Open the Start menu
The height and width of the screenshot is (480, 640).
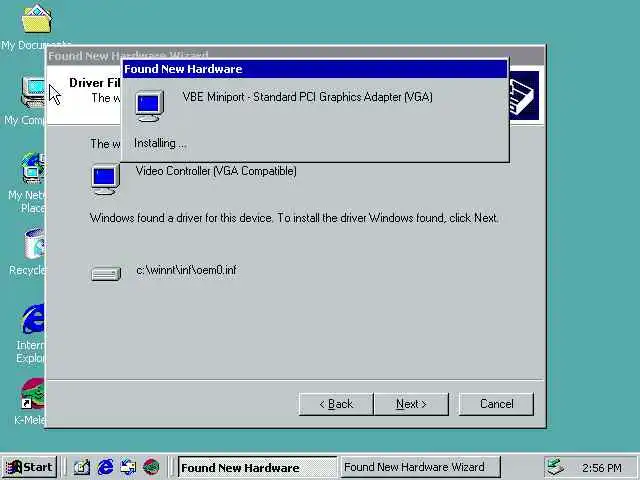click(x=29, y=467)
